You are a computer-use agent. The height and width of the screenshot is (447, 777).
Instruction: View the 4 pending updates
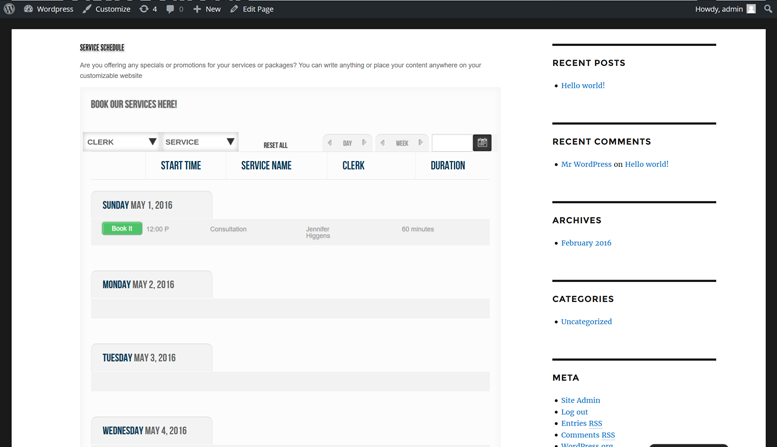coord(148,9)
